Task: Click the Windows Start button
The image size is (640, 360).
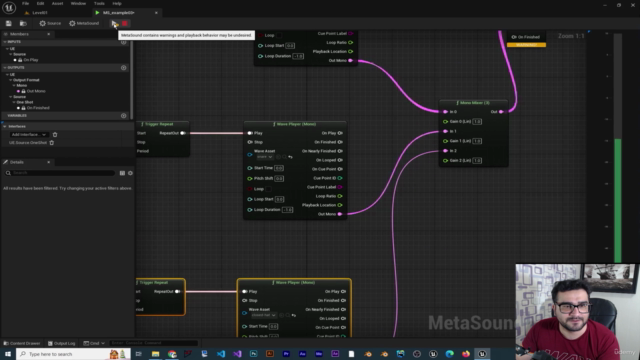Action: [x=8, y=354]
